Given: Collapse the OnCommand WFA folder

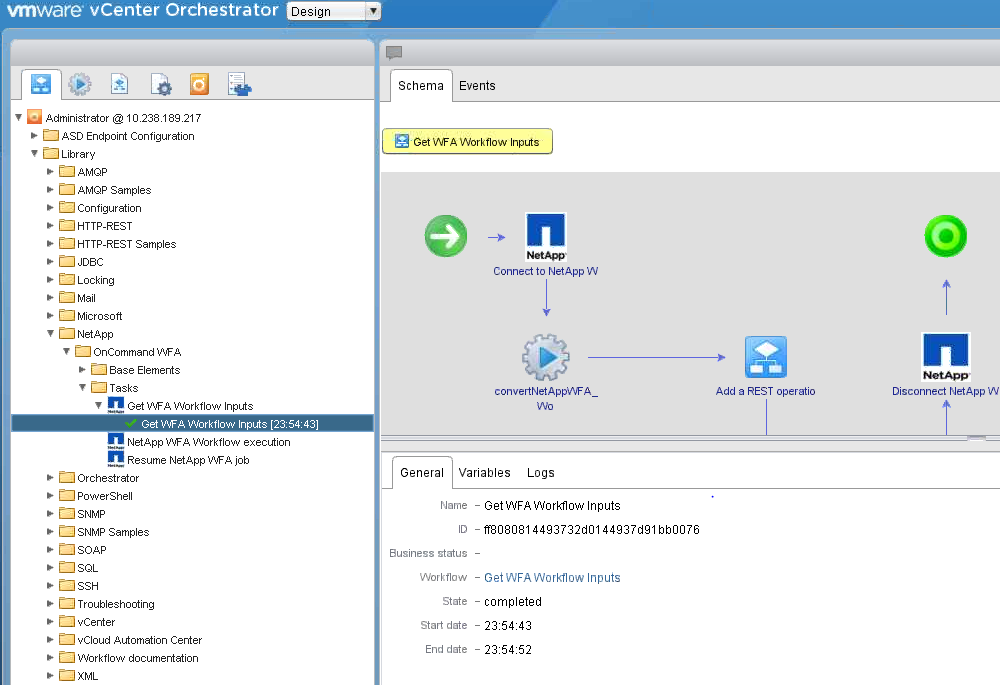Looking at the screenshot, I should pyautogui.click(x=66, y=351).
